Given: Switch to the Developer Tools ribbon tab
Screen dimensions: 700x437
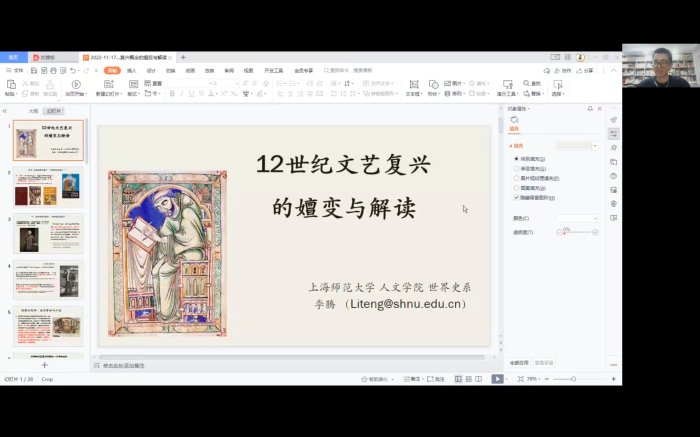Looking at the screenshot, I should [273, 71].
